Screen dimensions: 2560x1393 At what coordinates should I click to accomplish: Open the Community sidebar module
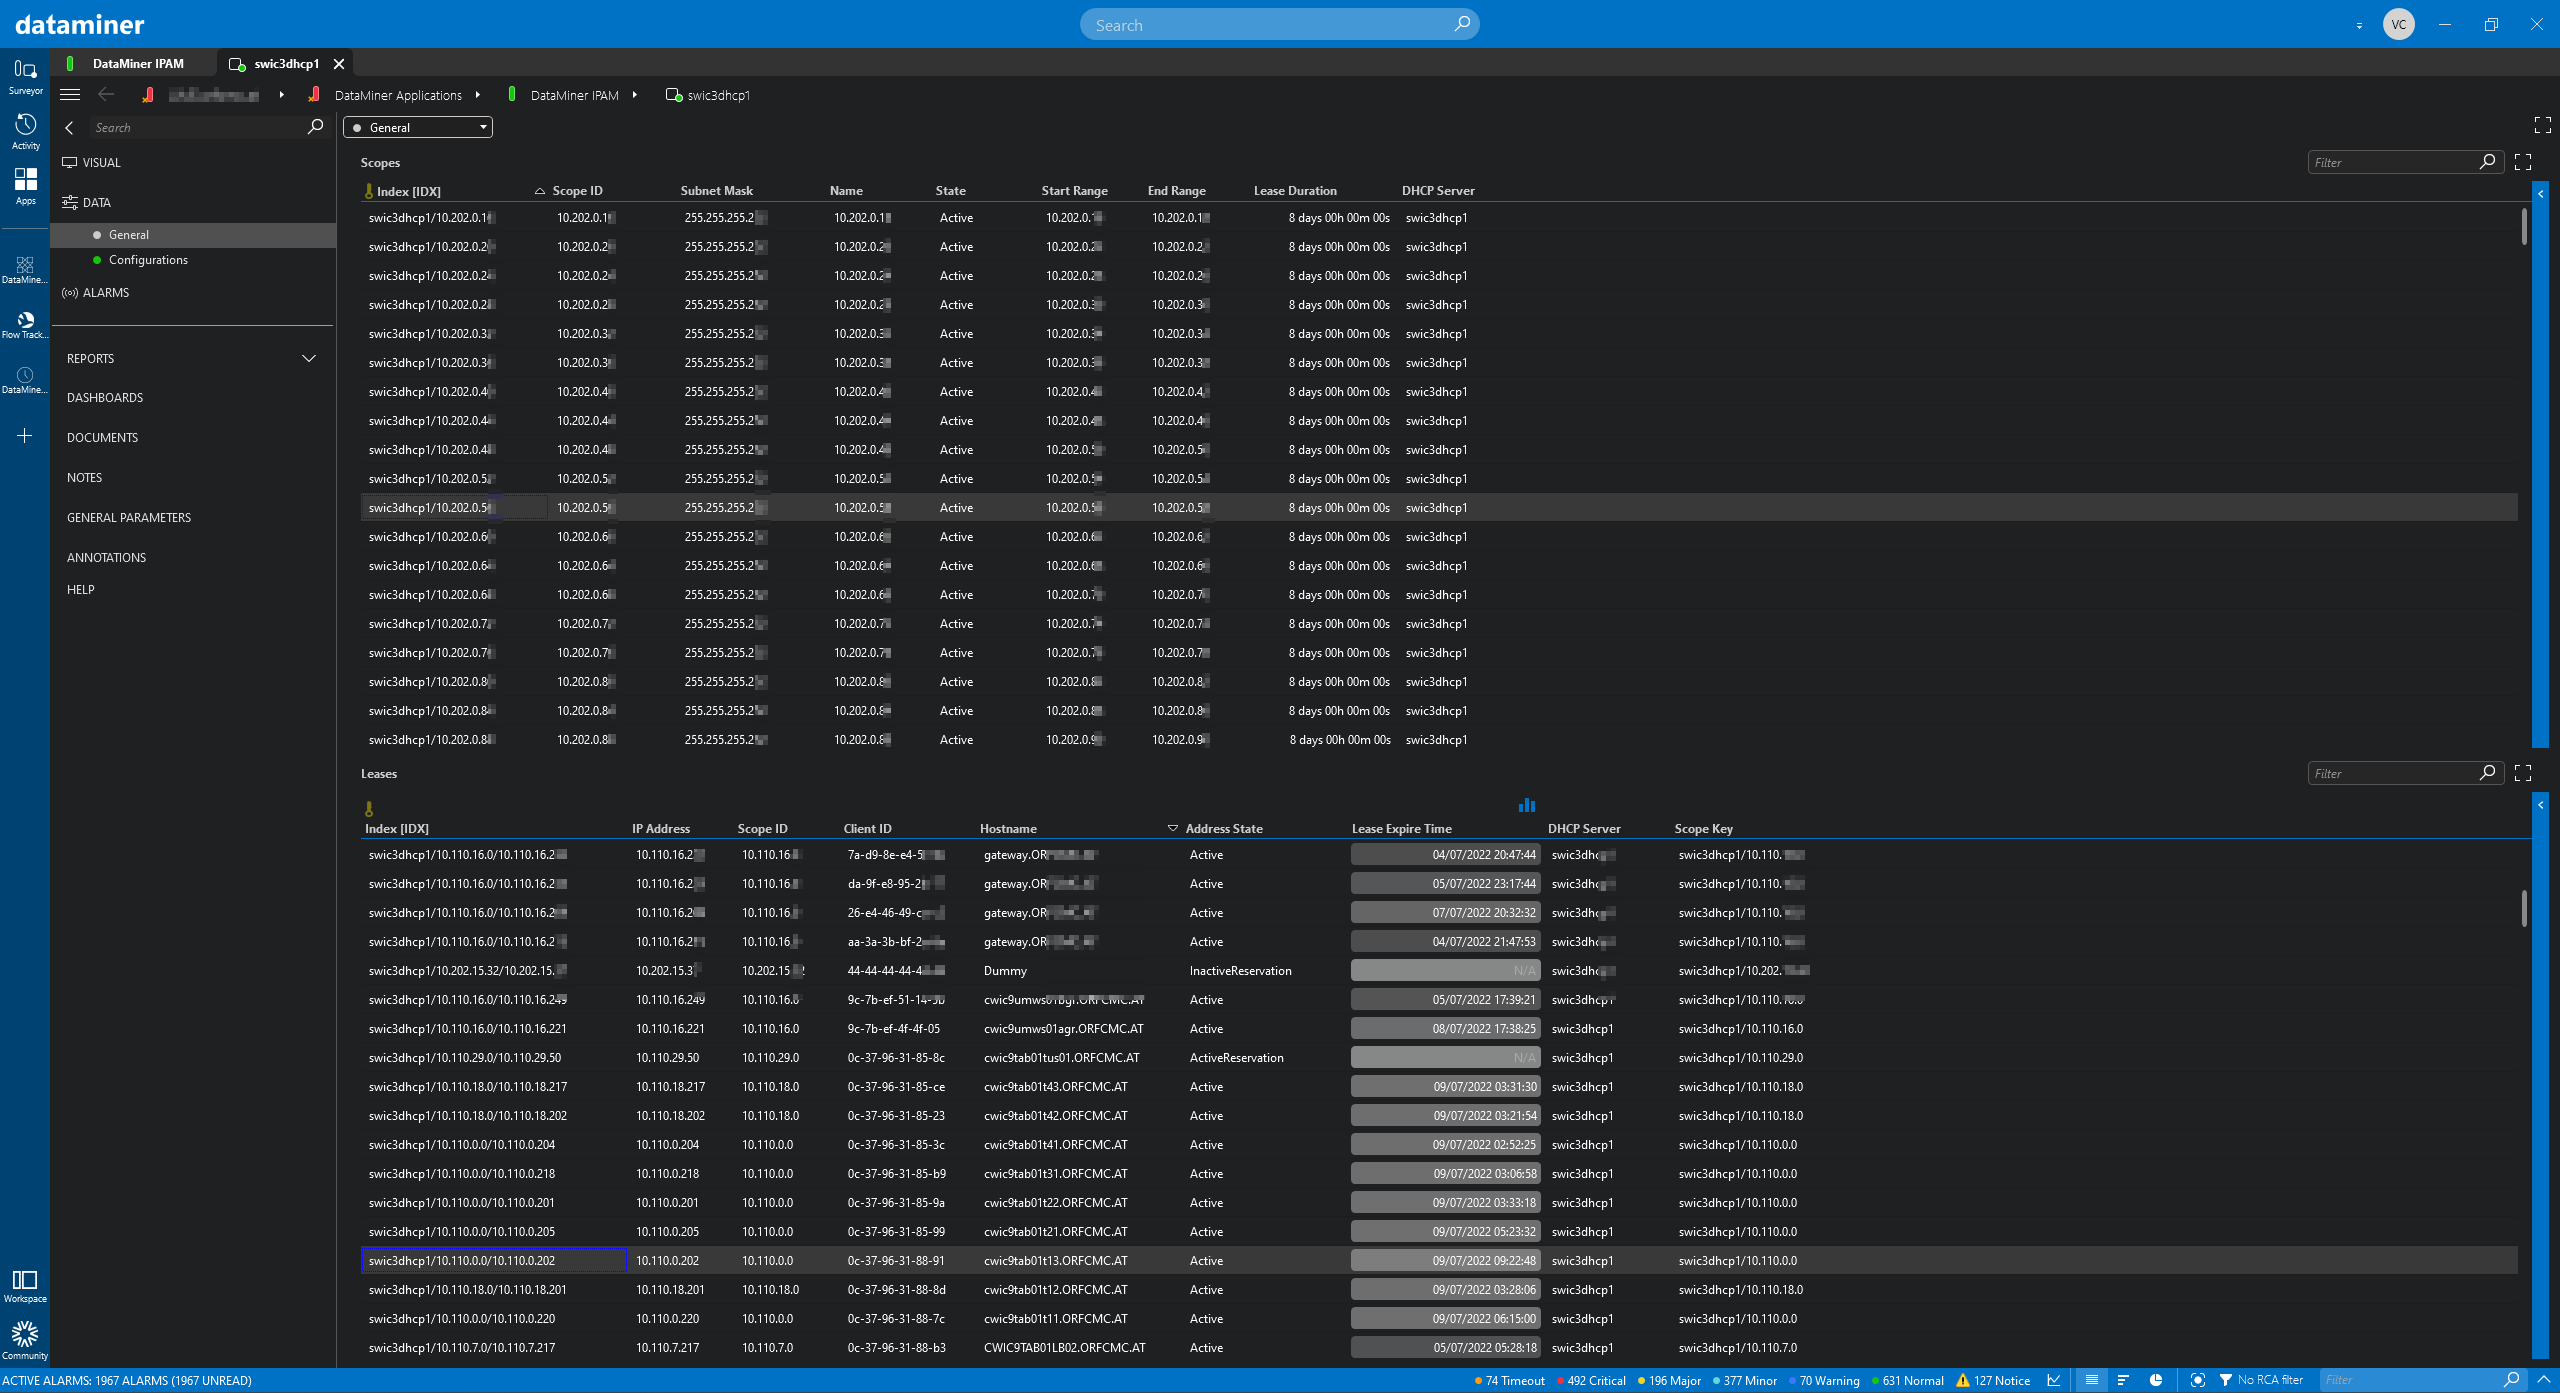pos(25,1341)
